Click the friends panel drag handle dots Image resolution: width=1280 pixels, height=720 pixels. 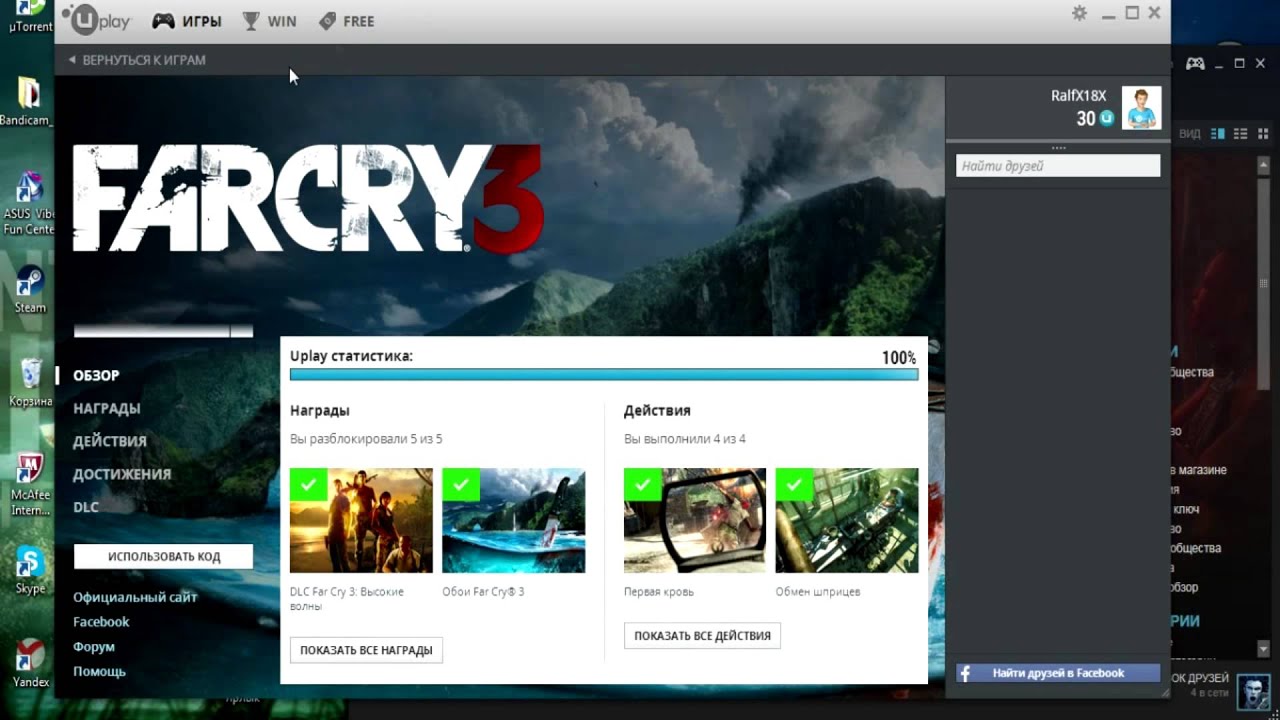[1058, 148]
